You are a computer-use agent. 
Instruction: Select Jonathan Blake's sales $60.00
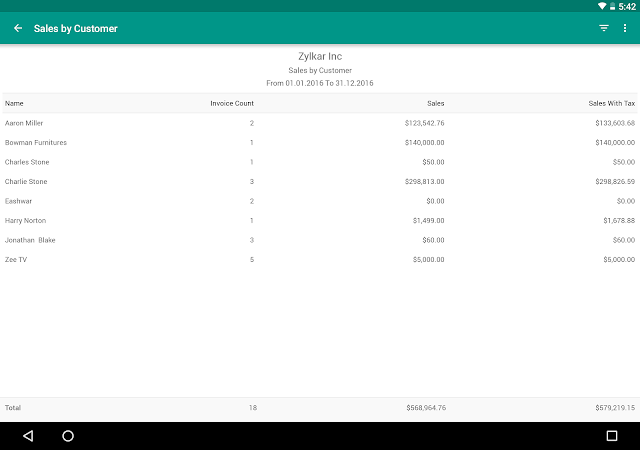pyautogui.click(x=433, y=240)
